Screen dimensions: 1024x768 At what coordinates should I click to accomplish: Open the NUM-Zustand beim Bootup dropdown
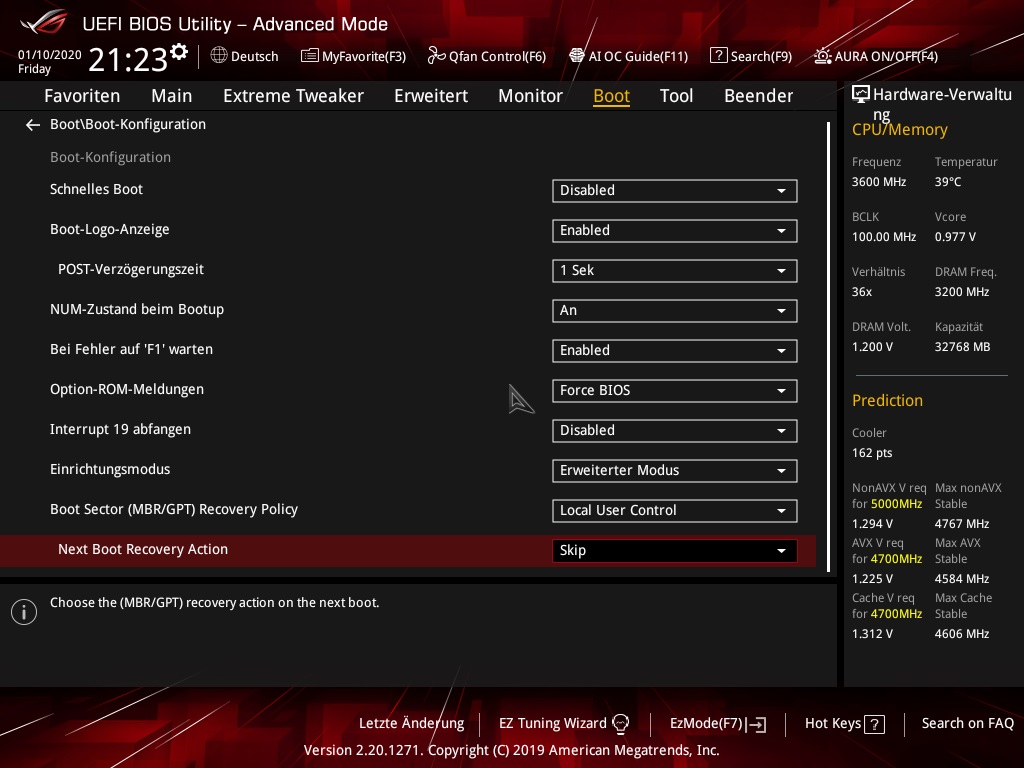(675, 311)
